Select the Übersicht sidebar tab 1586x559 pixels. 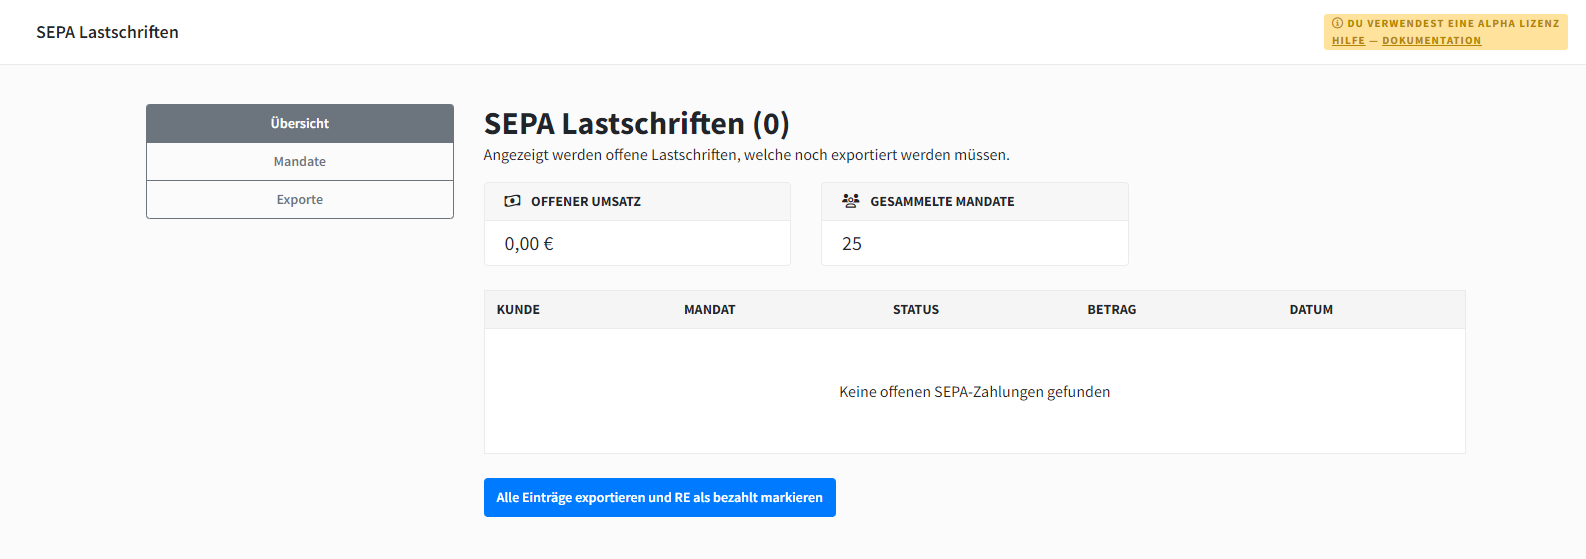[x=300, y=123]
